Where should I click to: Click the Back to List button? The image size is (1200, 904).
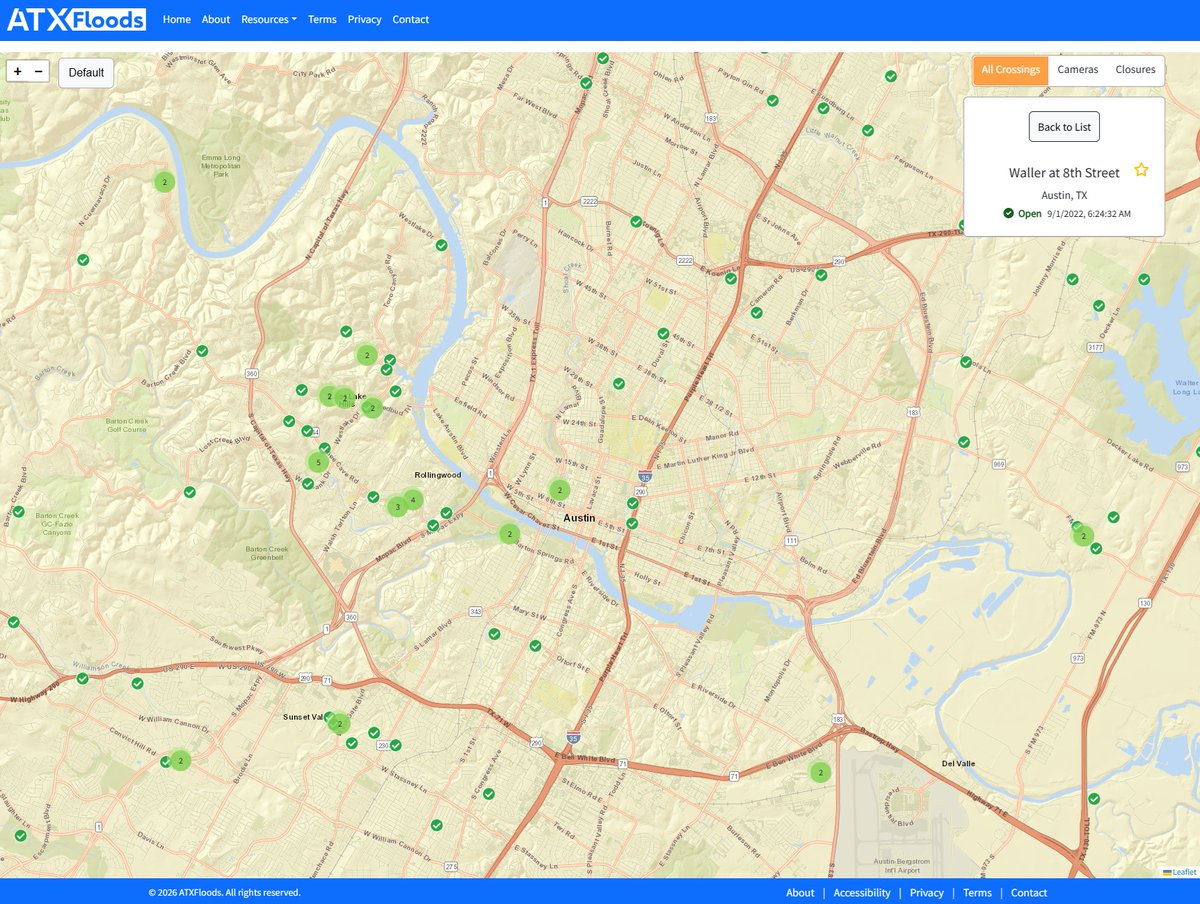pos(1064,127)
